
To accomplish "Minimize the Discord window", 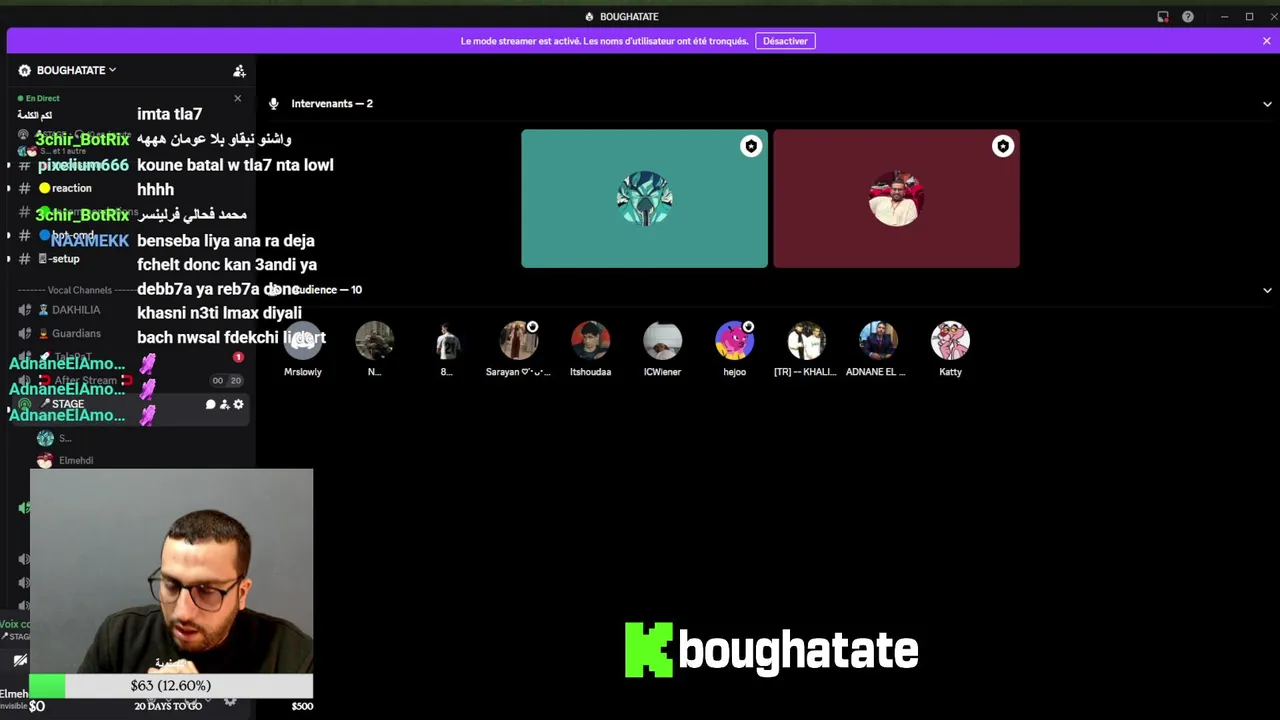I will (x=1224, y=16).
